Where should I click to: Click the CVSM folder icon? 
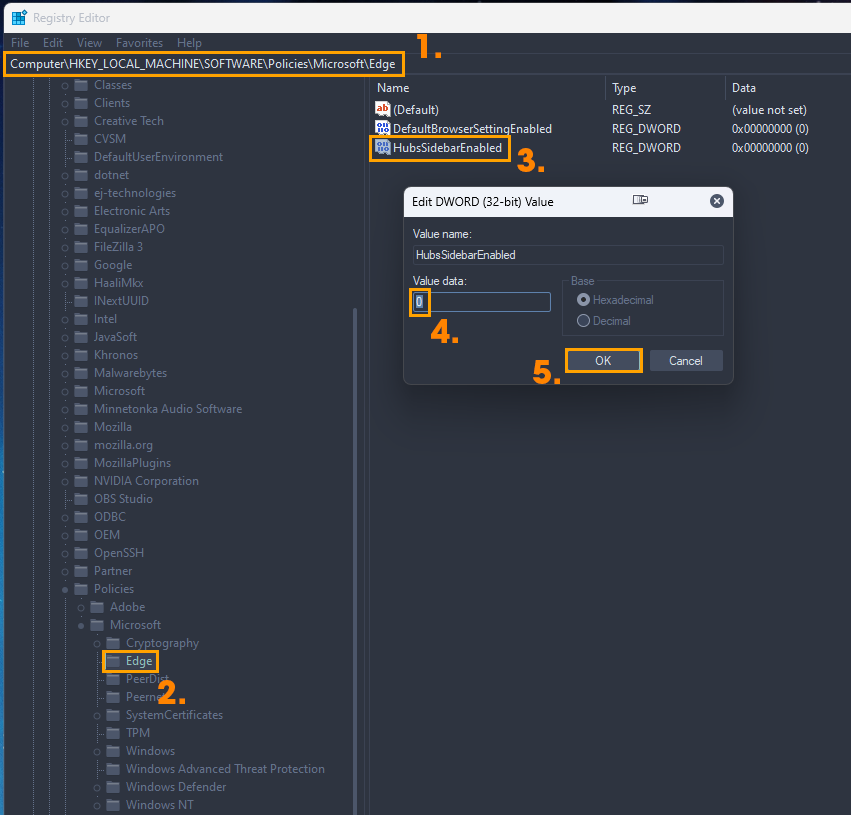(81, 138)
